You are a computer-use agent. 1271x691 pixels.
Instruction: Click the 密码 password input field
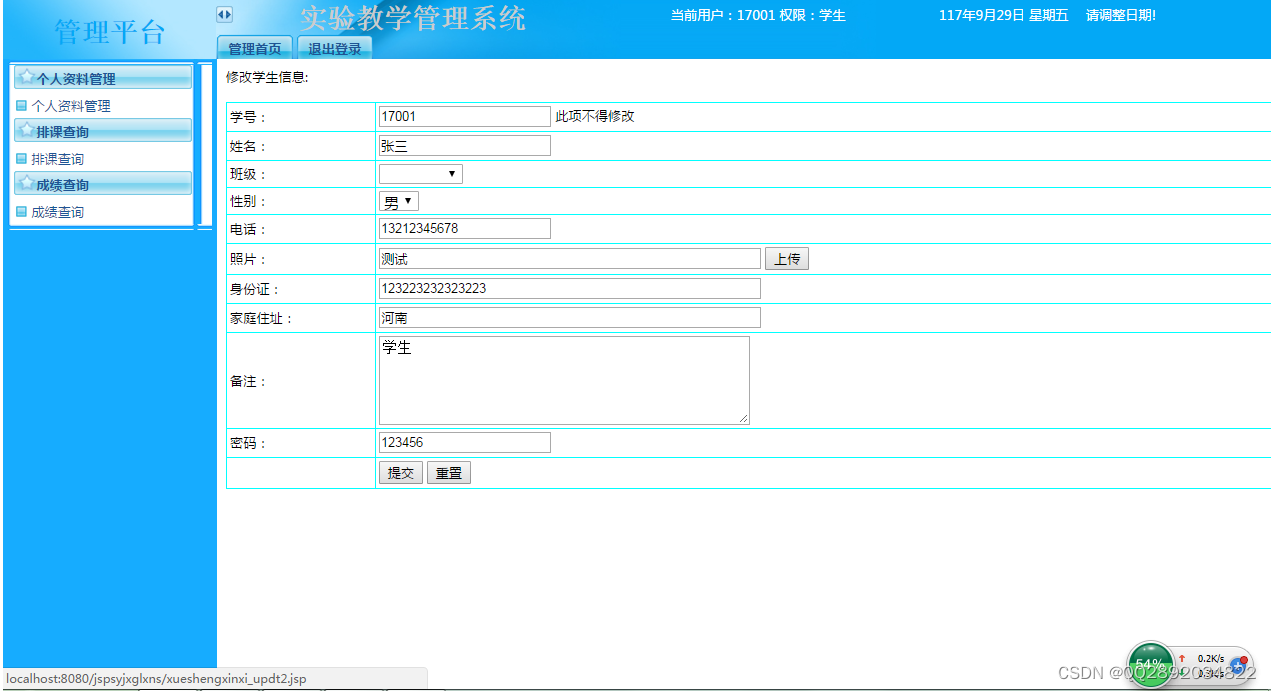[463, 442]
